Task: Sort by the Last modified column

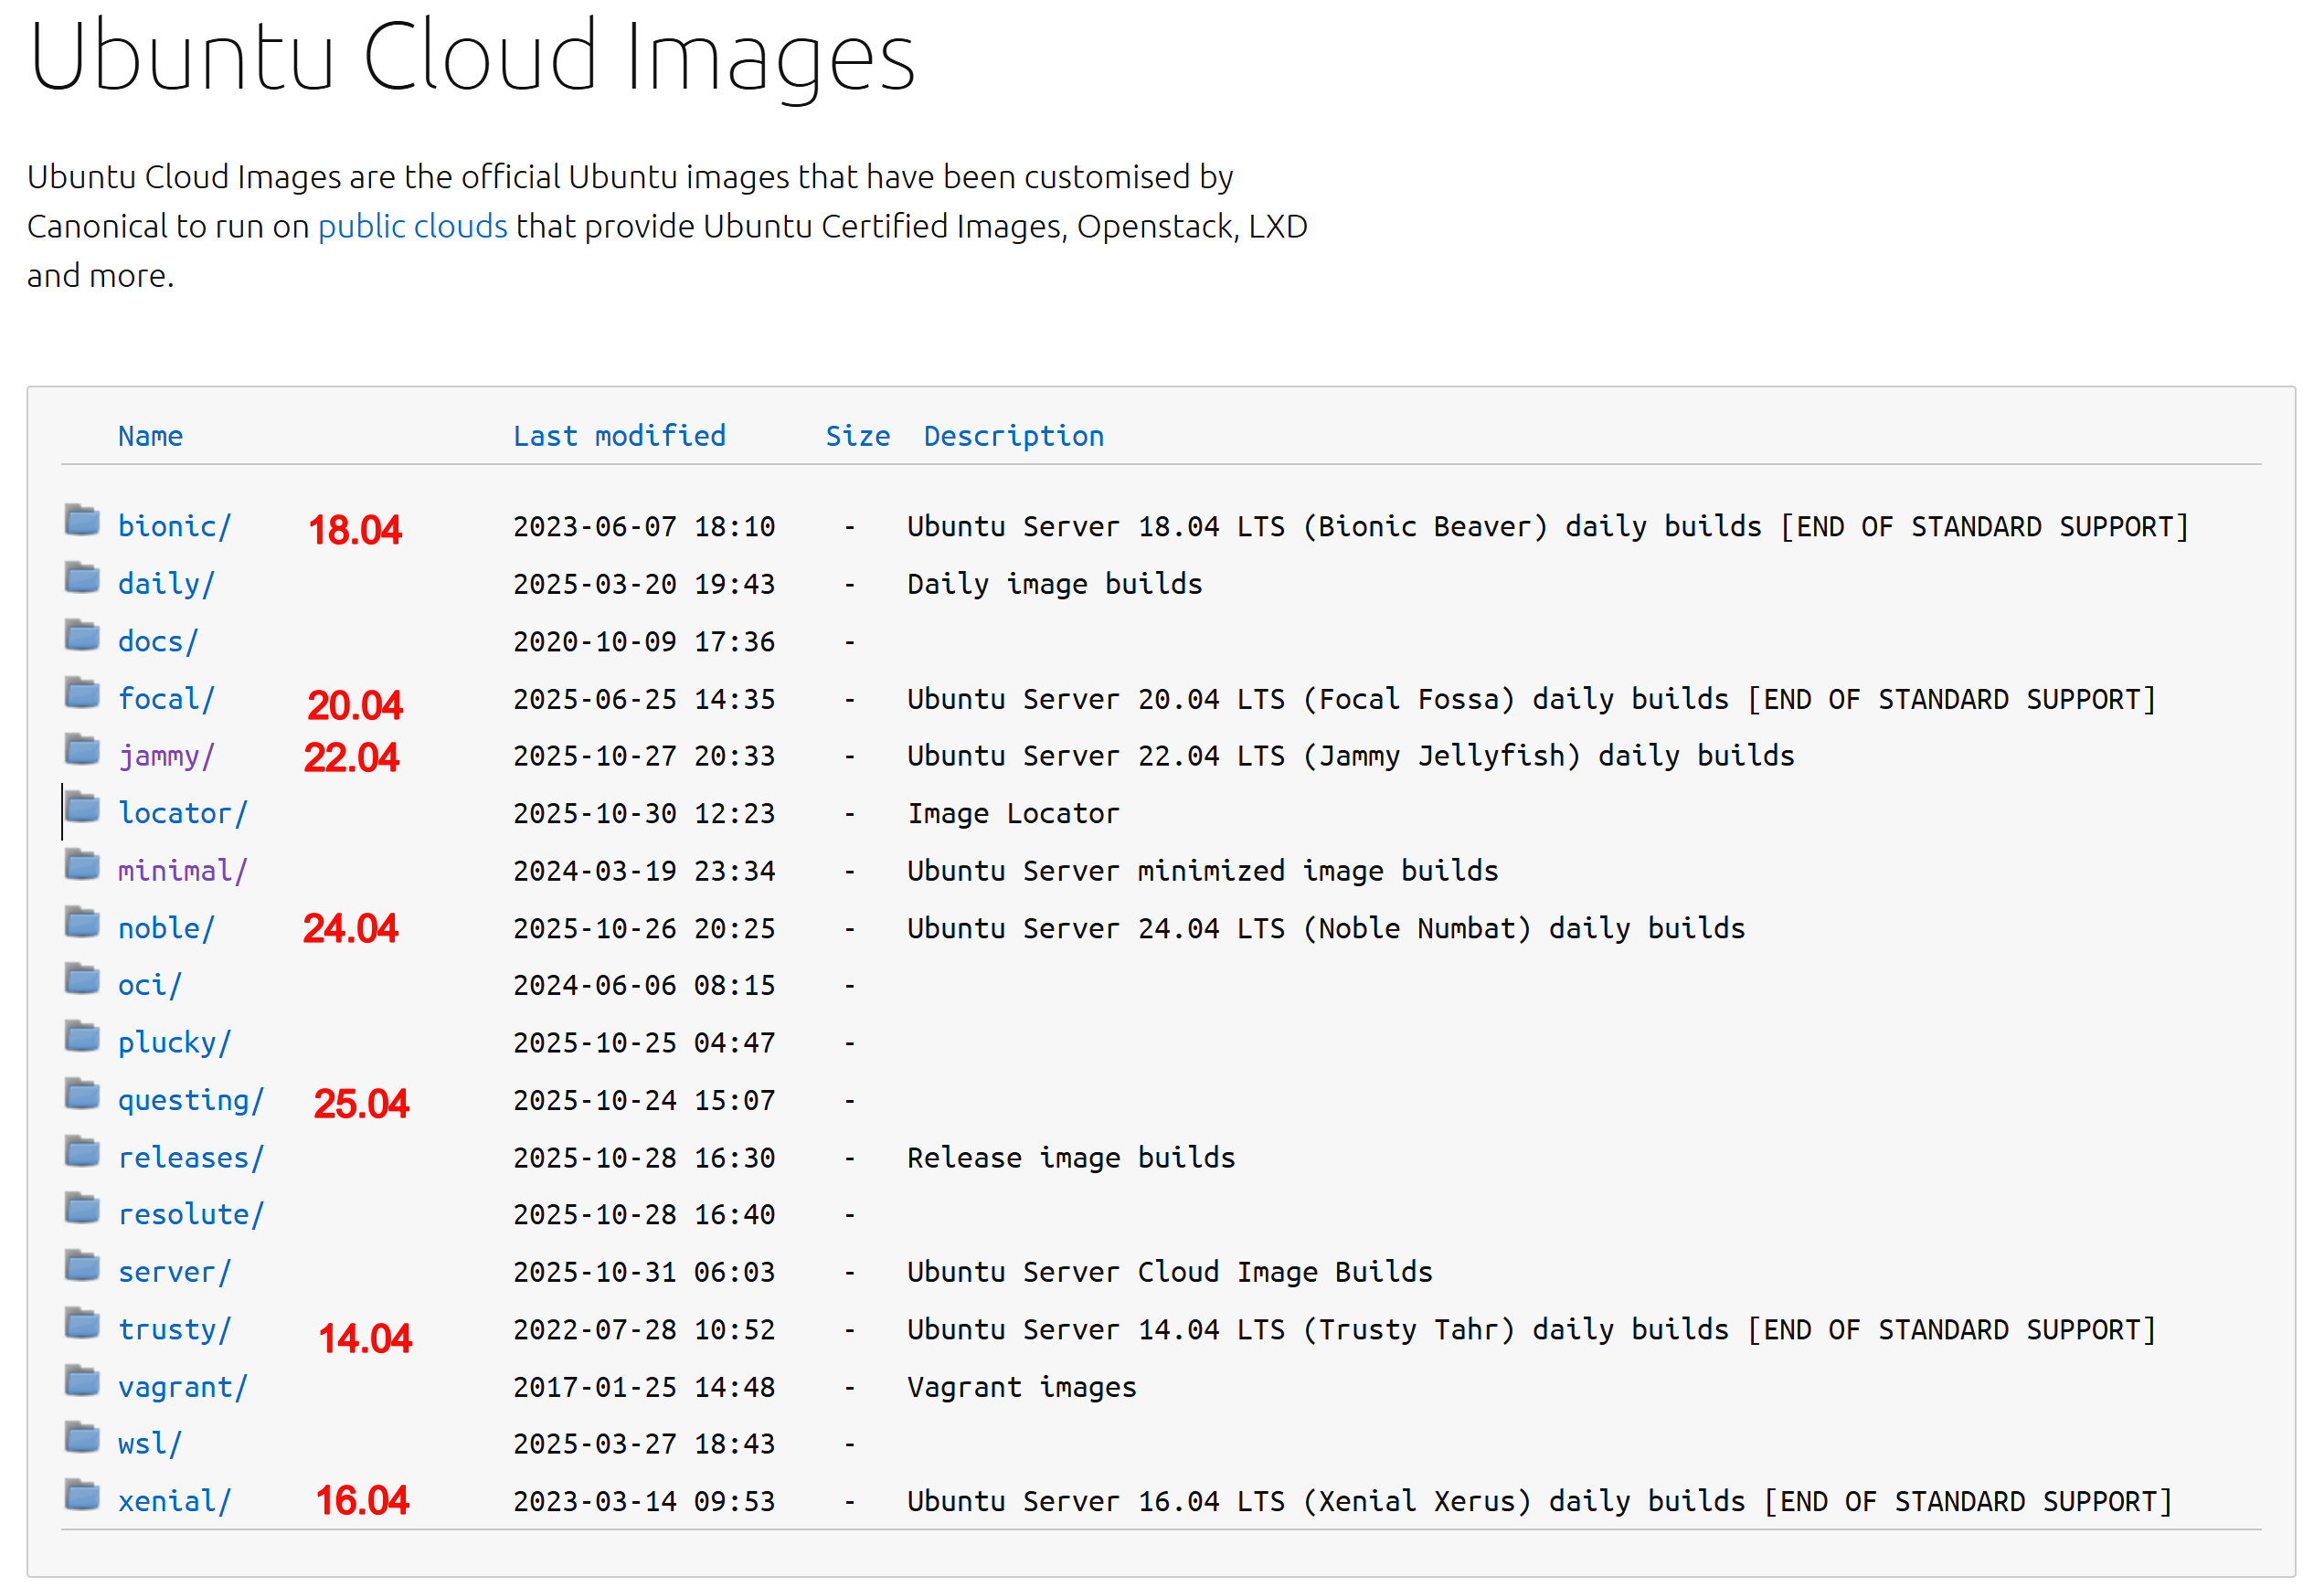Action: point(619,436)
